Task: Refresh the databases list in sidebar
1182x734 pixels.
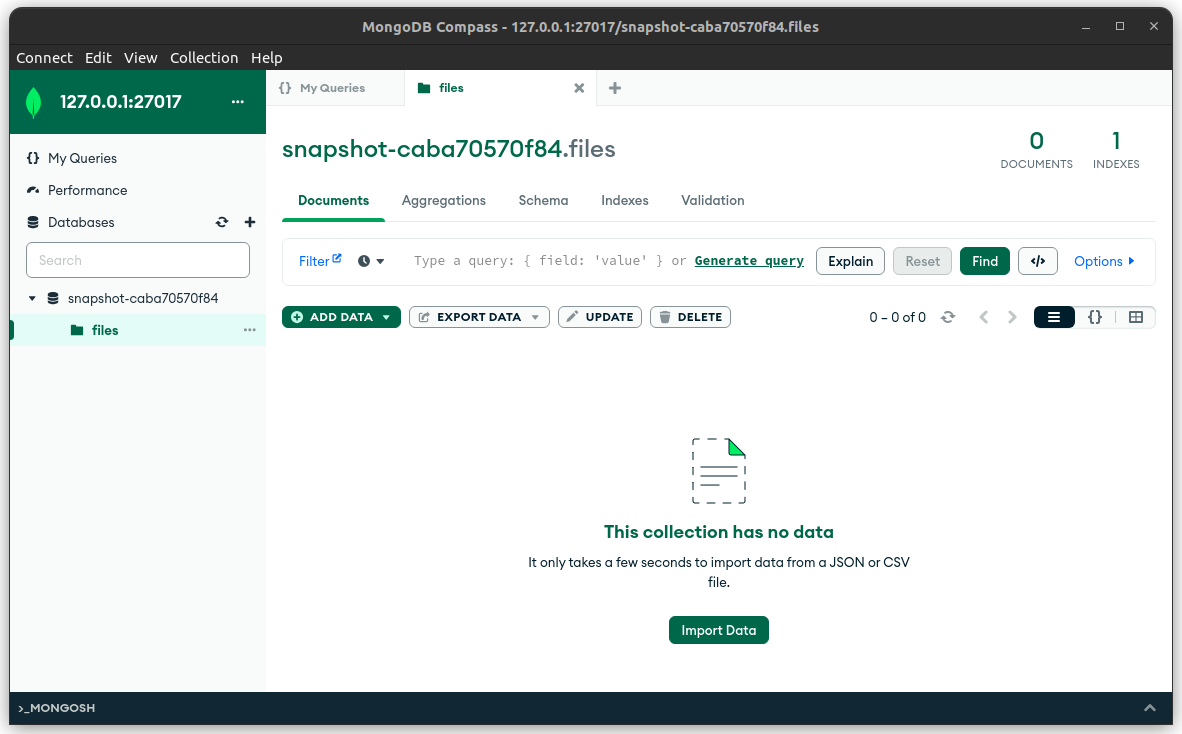Action: [x=222, y=222]
